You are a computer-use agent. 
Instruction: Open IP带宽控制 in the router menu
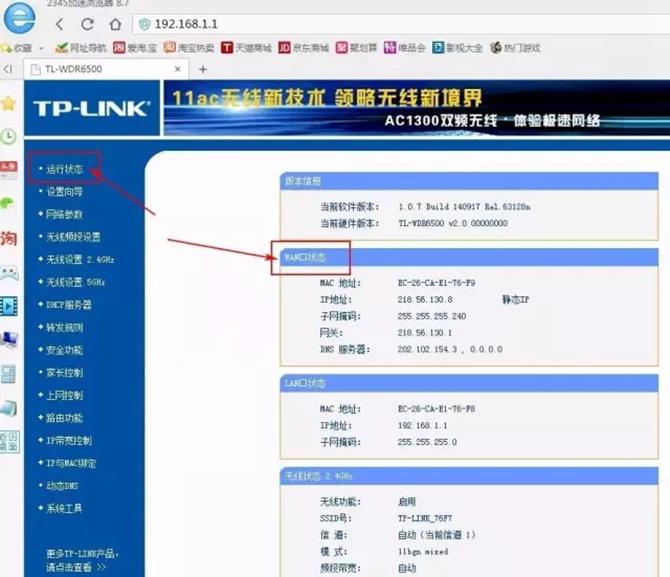[69, 441]
